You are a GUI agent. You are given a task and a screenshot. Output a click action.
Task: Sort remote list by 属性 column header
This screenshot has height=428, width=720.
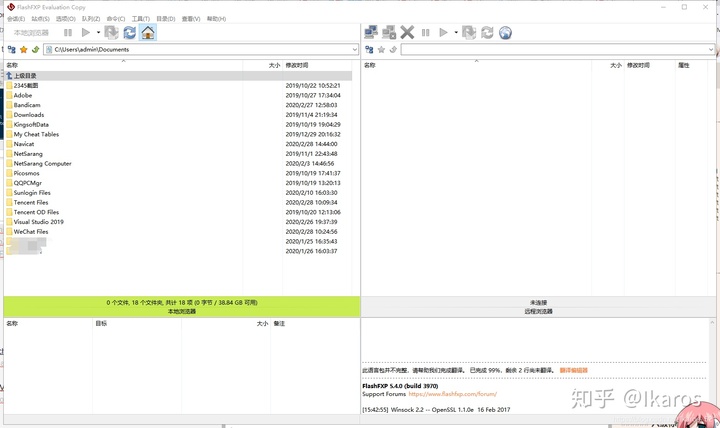[x=692, y=65]
